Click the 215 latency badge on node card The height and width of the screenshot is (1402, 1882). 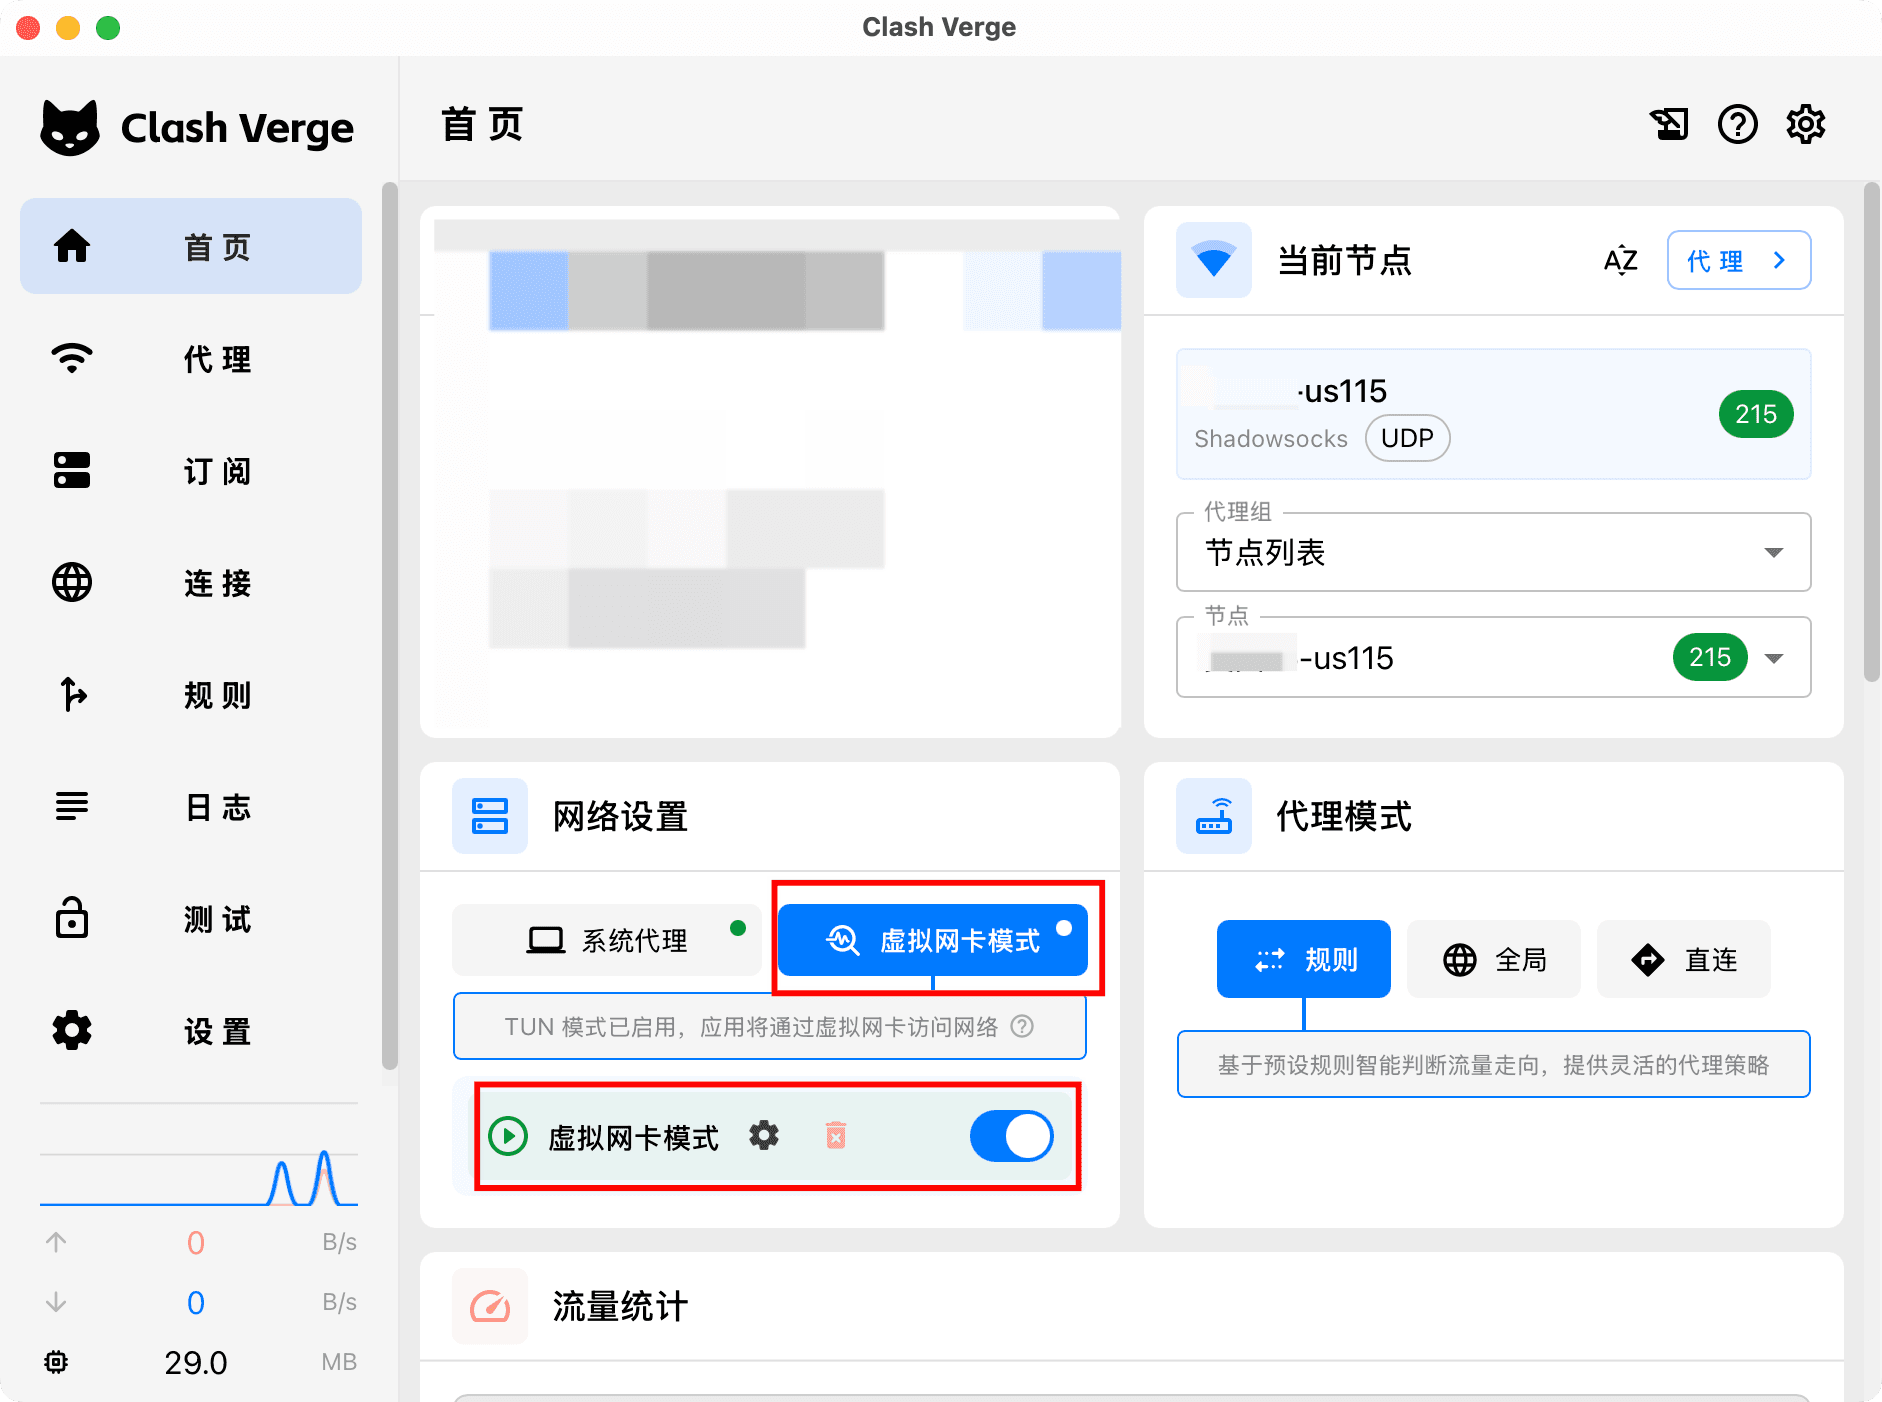click(1756, 414)
